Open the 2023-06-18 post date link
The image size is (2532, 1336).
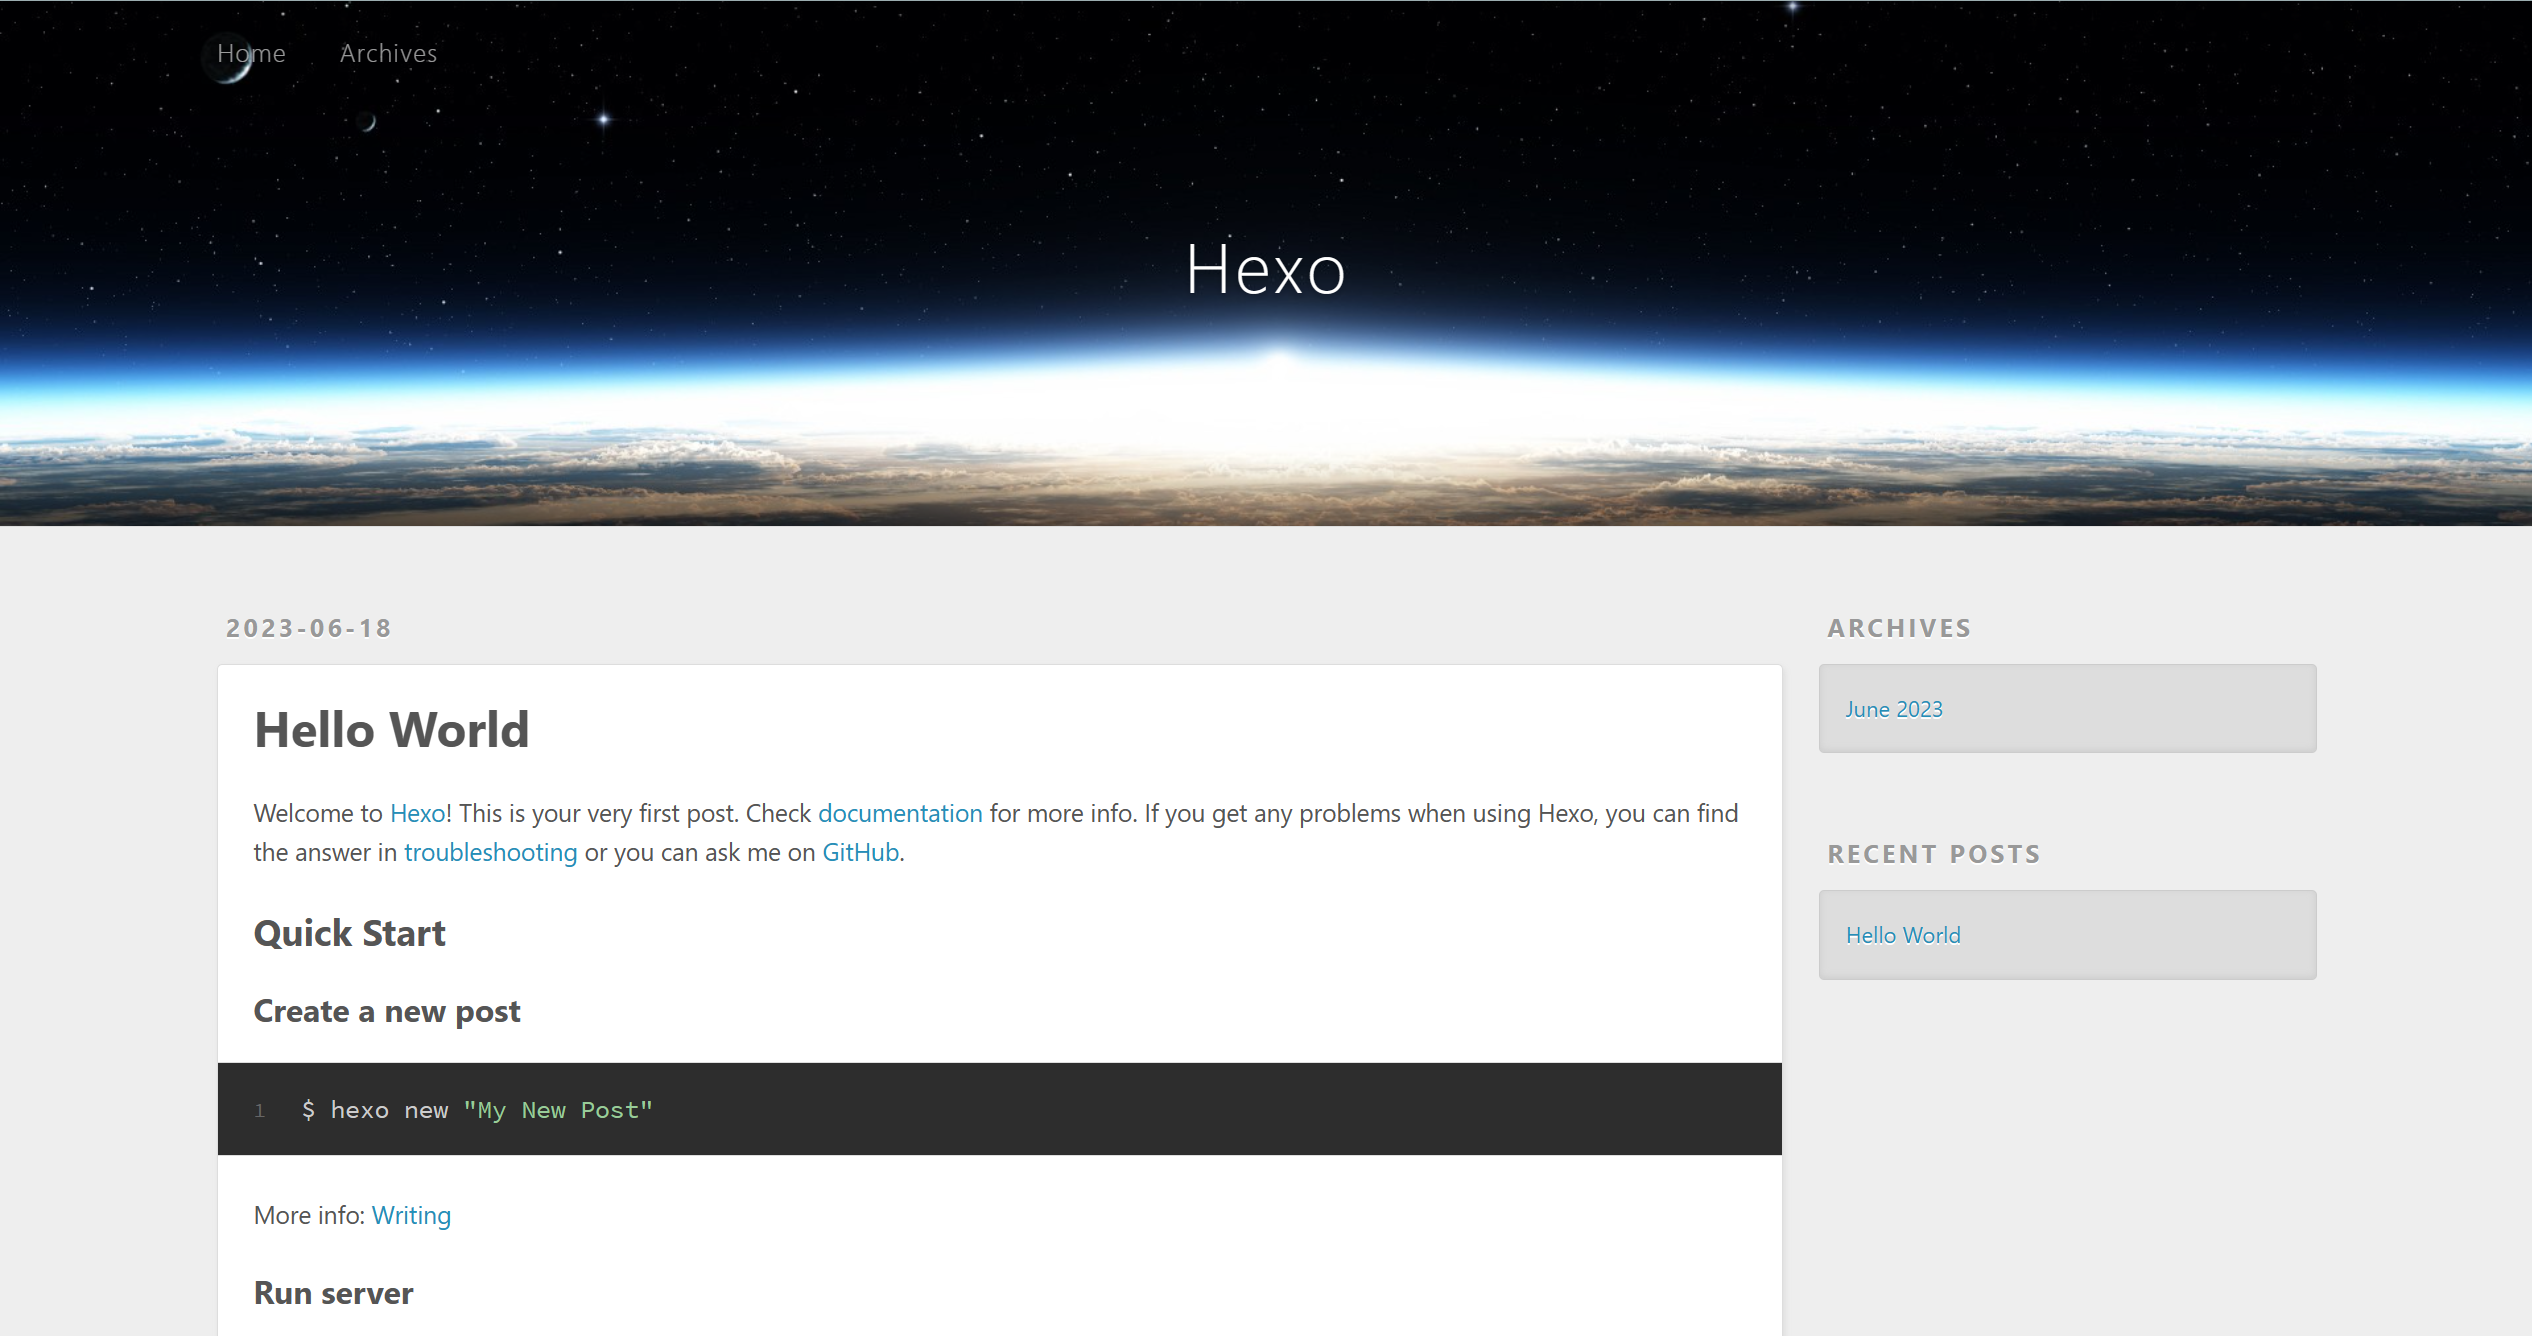tap(308, 628)
